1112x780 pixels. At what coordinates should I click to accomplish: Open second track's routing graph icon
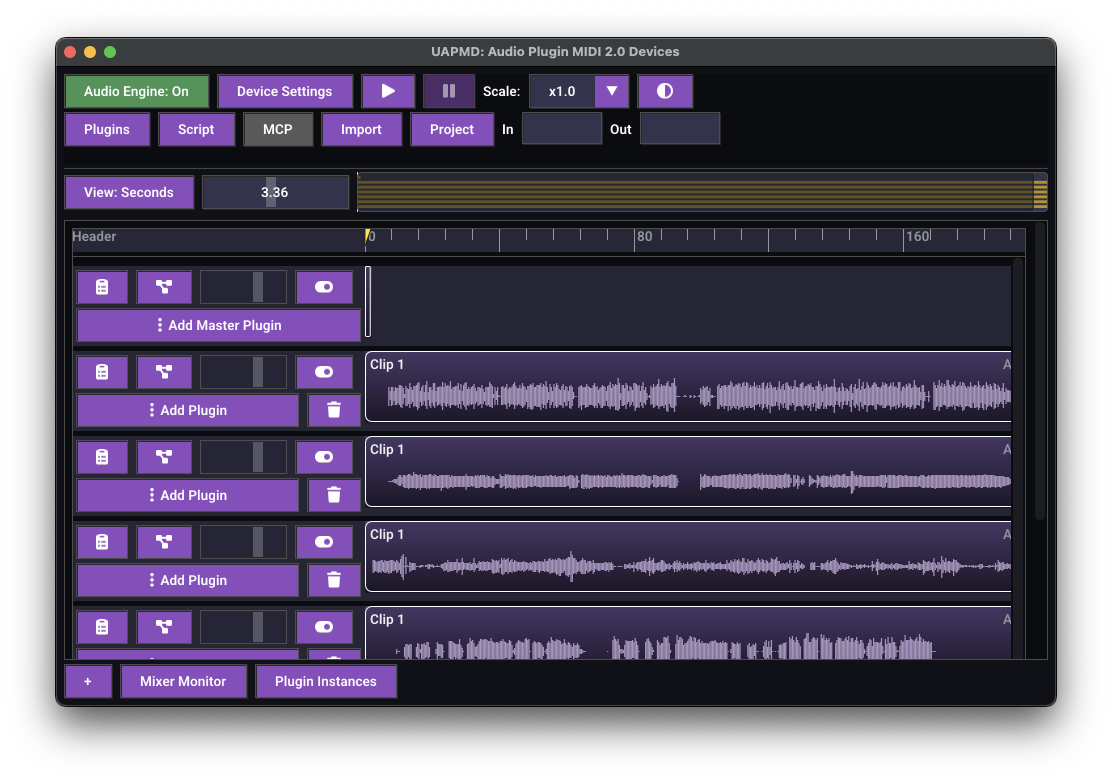(164, 457)
